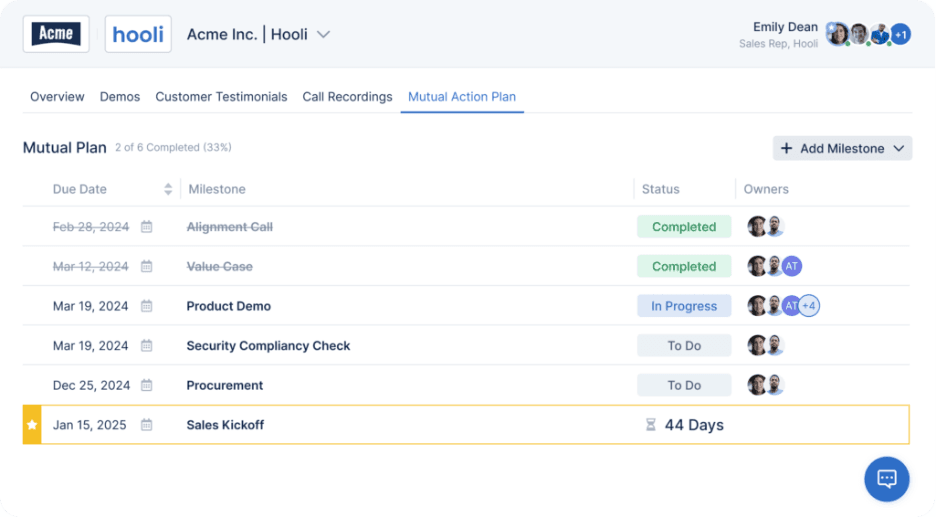The image size is (936, 517).
Task: Click owner avatars on Security Compliancy Check row
Action: click(x=765, y=345)
